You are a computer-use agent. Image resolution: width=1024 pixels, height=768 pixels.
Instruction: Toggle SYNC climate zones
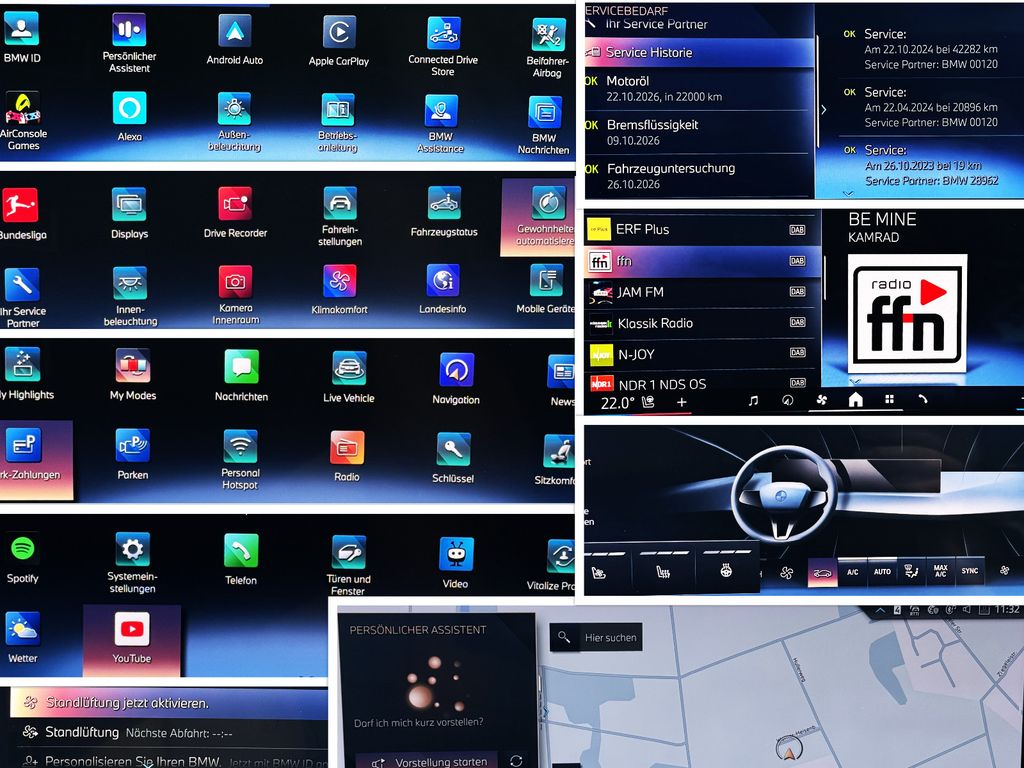coord(970,571)
